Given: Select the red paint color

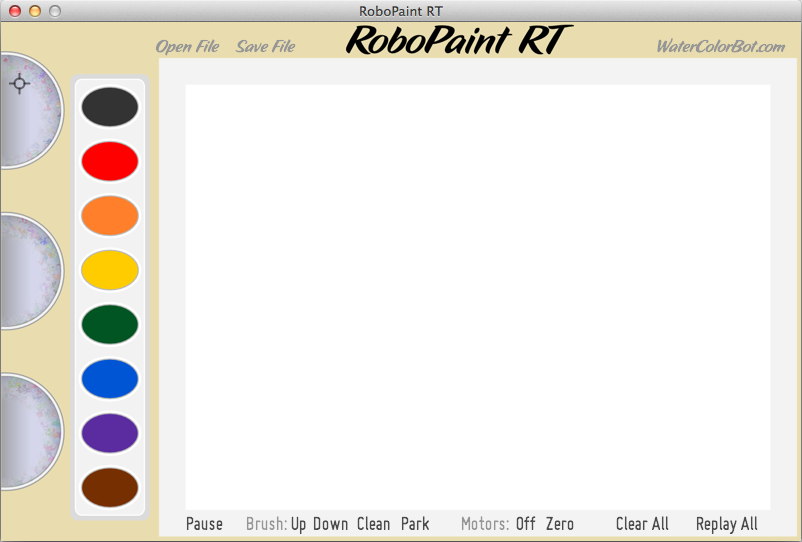Looking at the screenshot, I should point(109,161).
